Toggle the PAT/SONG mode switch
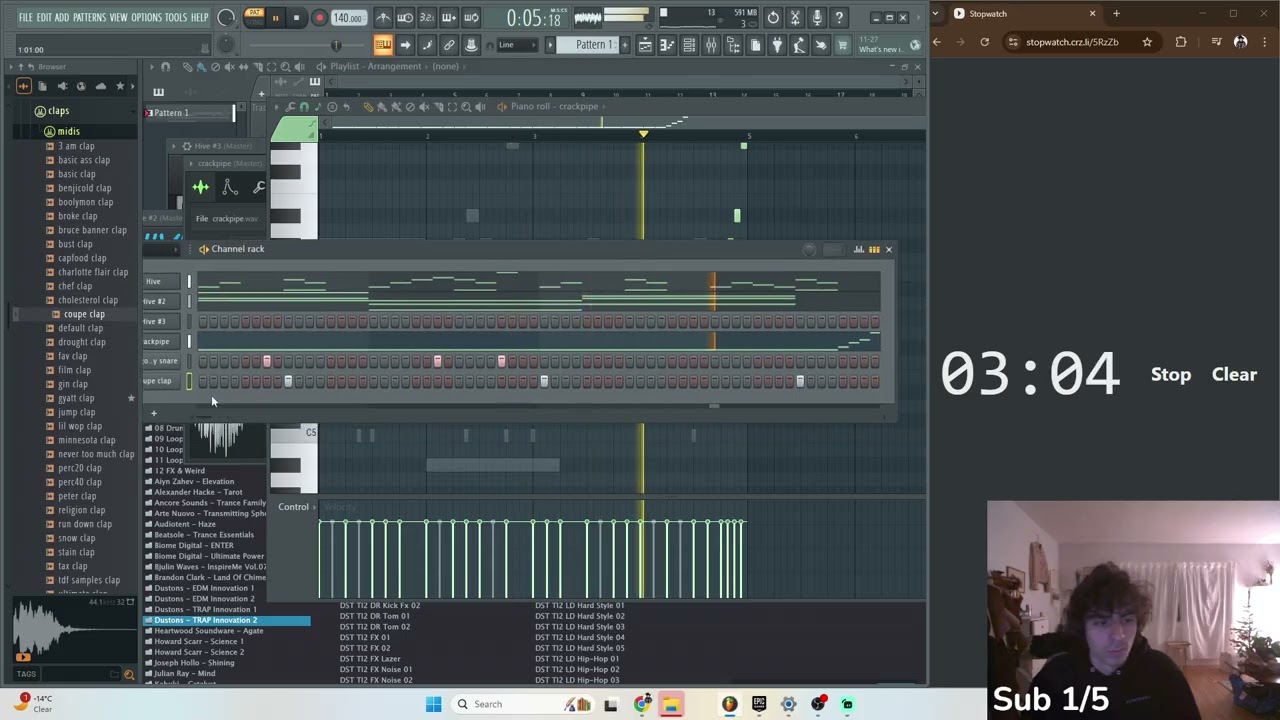Image resolution: width=1280 pixels, height=720 pixels. coord(254,18)
